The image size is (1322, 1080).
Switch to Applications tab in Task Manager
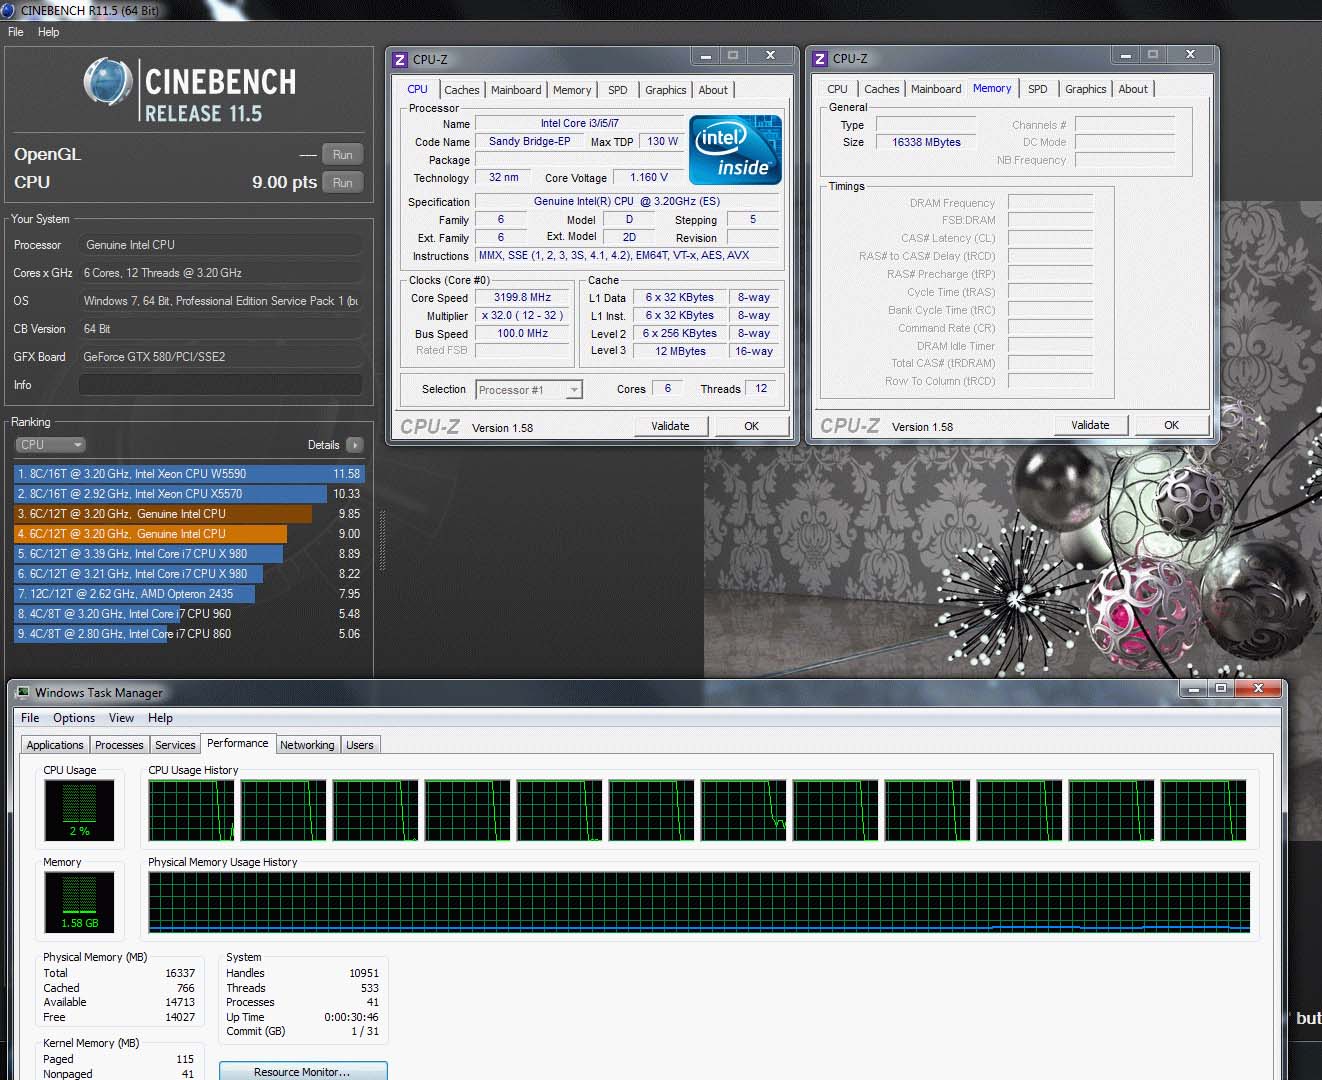click(55, 745)
